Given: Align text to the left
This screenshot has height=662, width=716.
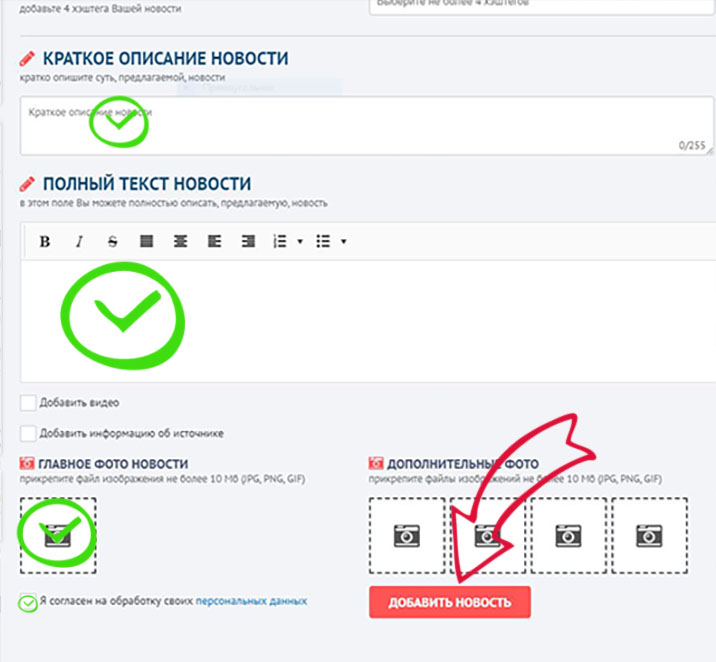Looking at the screenshot, I should pyautogui.click(x=214, y=241).
